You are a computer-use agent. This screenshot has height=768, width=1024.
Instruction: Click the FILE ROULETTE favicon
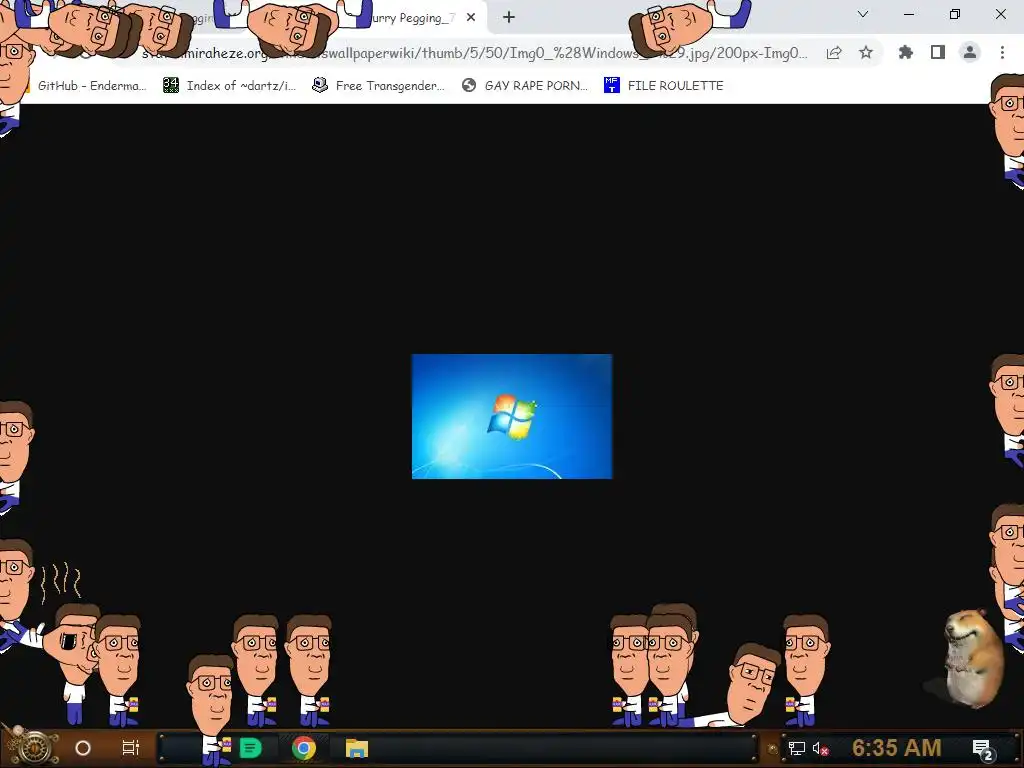tap(611, 85)
